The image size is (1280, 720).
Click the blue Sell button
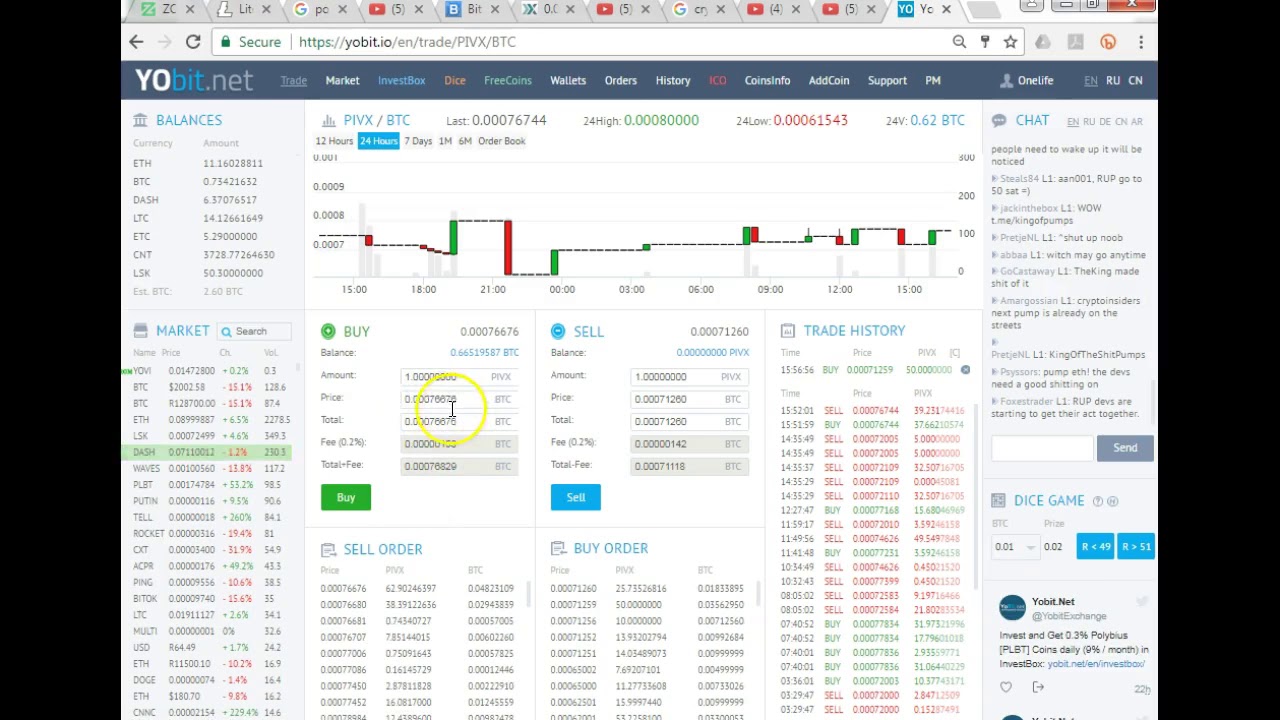coord(576,497)
